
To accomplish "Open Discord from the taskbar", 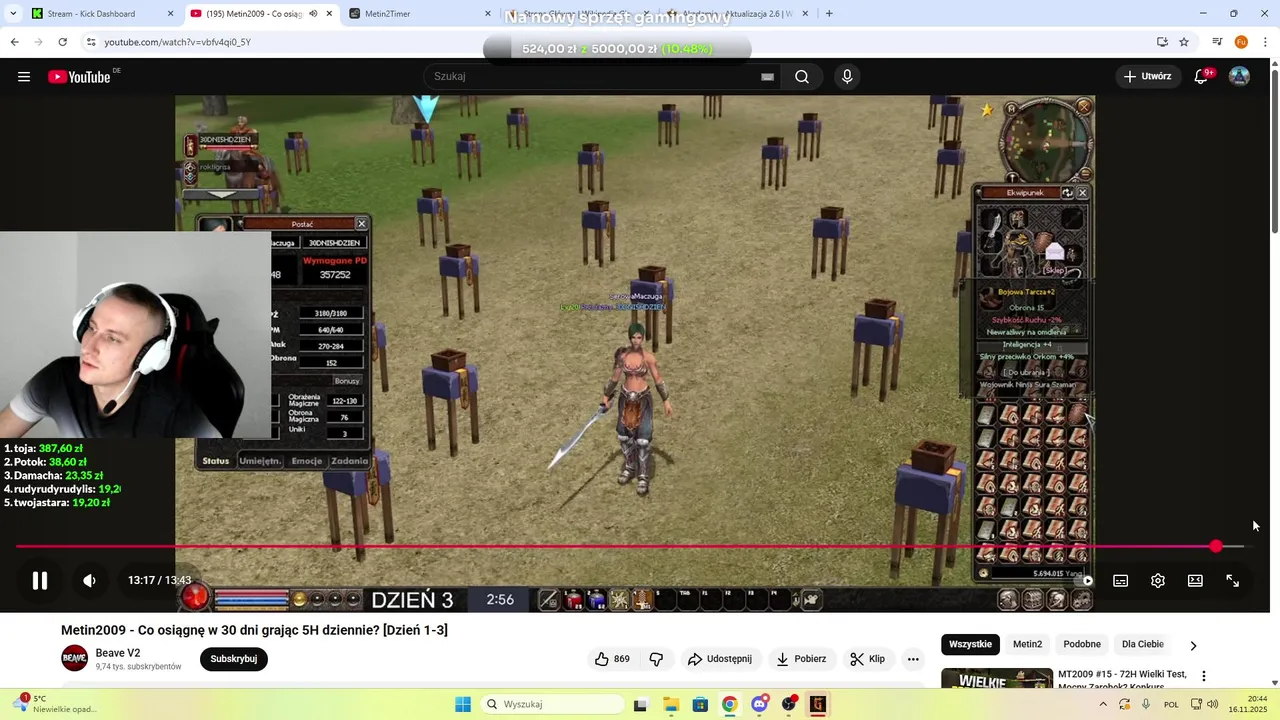I will click(759, 705).
